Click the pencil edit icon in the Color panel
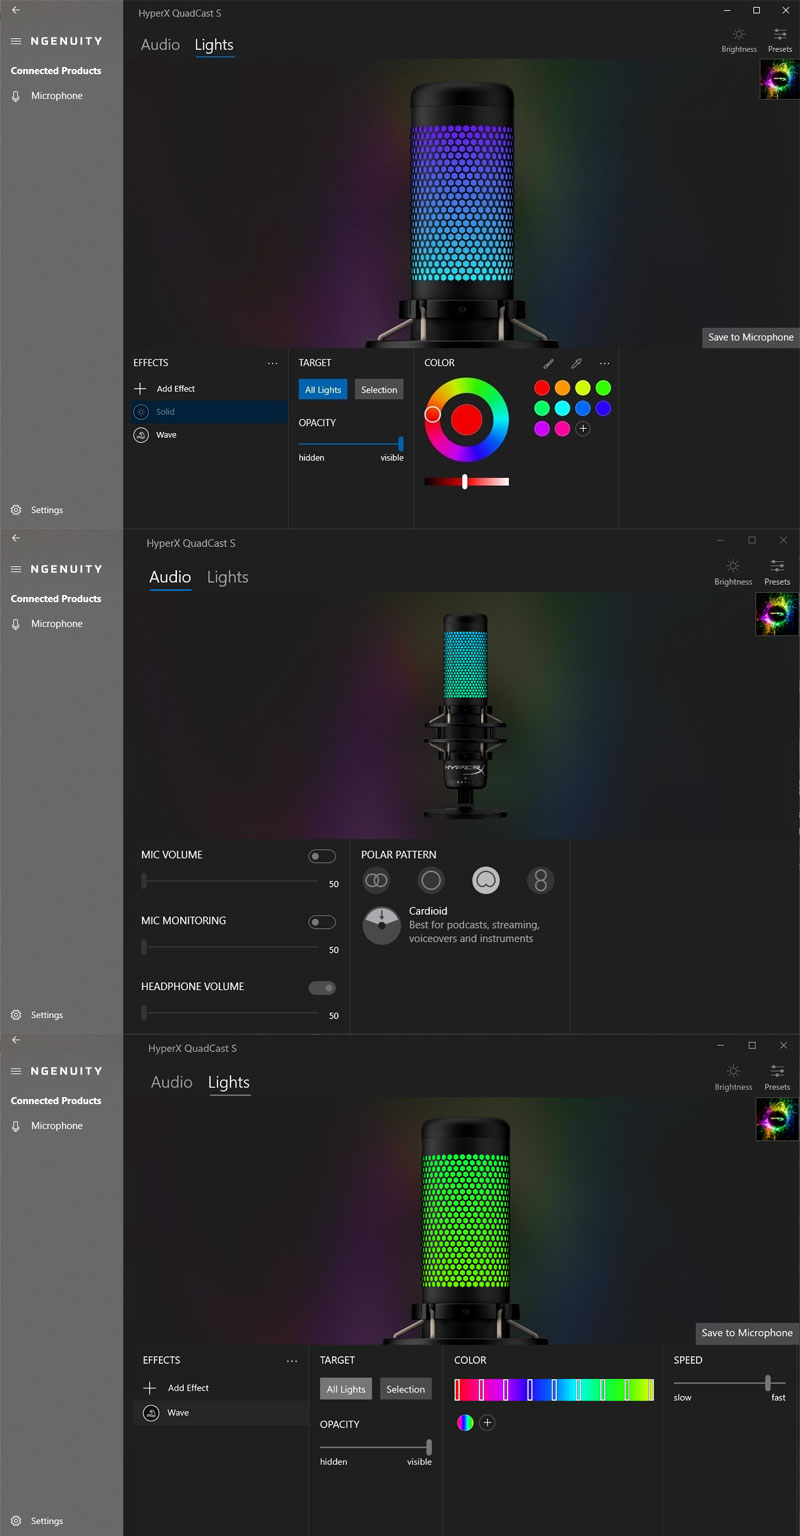This screenshot has width=800, height=1536. tap(548, 364)
